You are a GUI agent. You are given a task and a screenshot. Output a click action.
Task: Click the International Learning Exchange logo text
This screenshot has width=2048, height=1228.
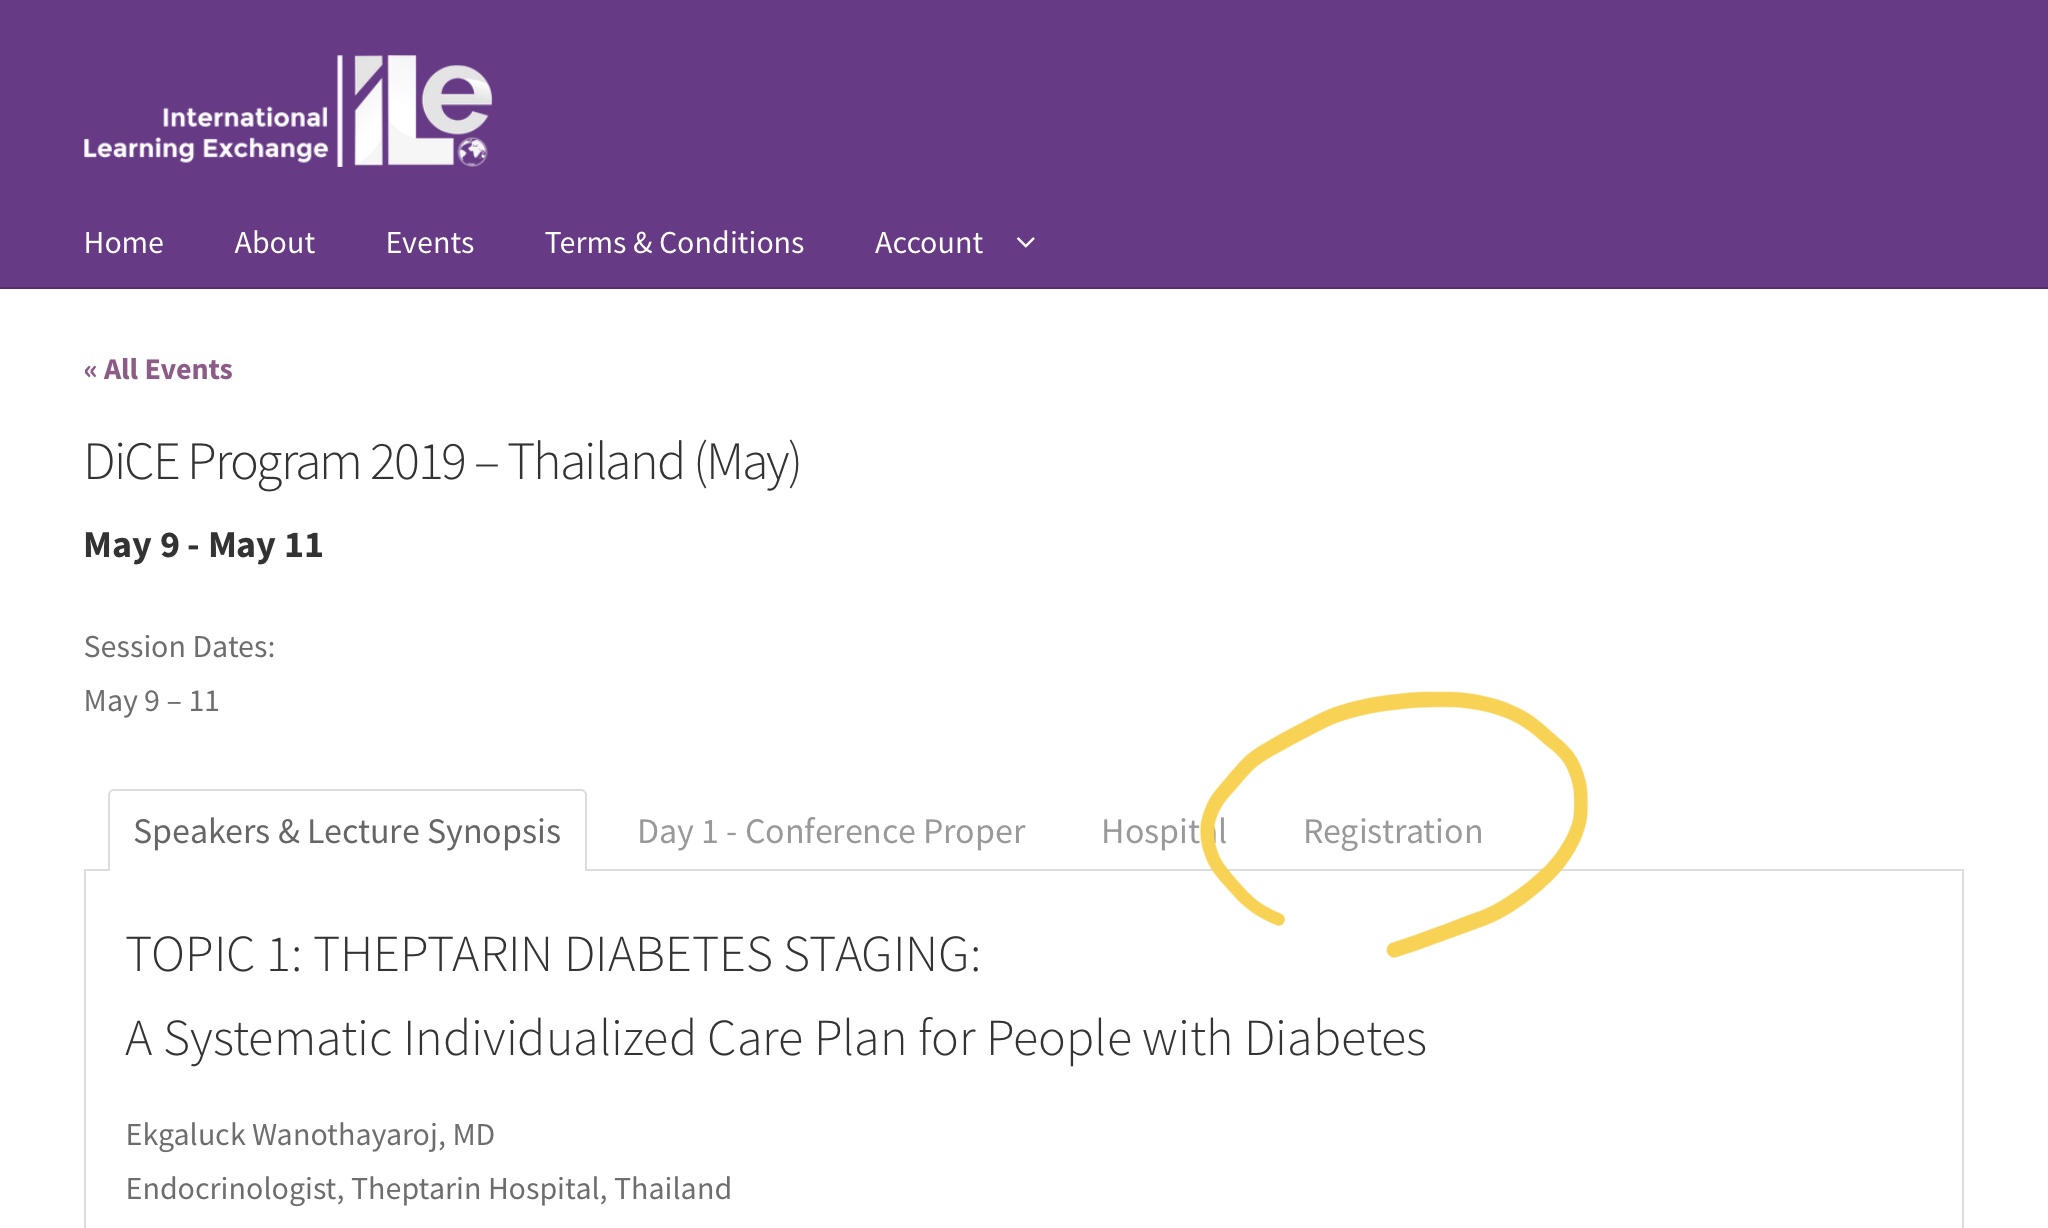pos(206,133)
